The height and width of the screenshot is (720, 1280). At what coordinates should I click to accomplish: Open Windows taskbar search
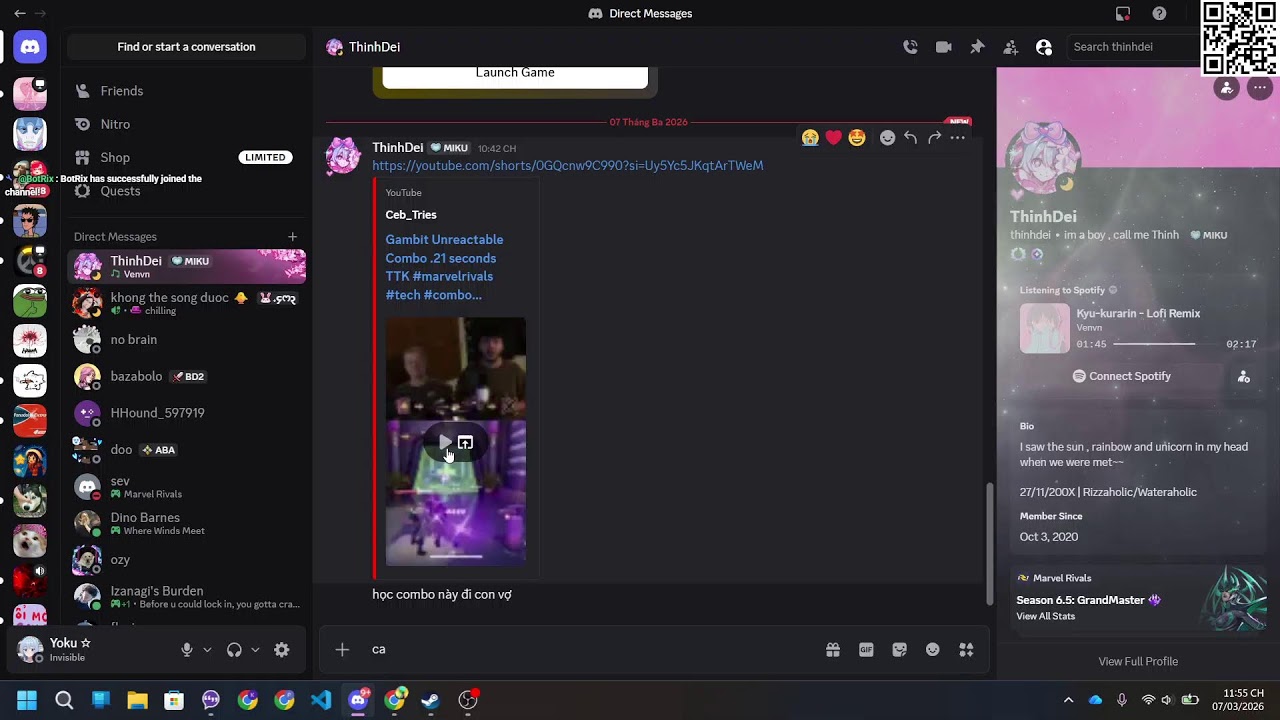[x=64, y=700]
